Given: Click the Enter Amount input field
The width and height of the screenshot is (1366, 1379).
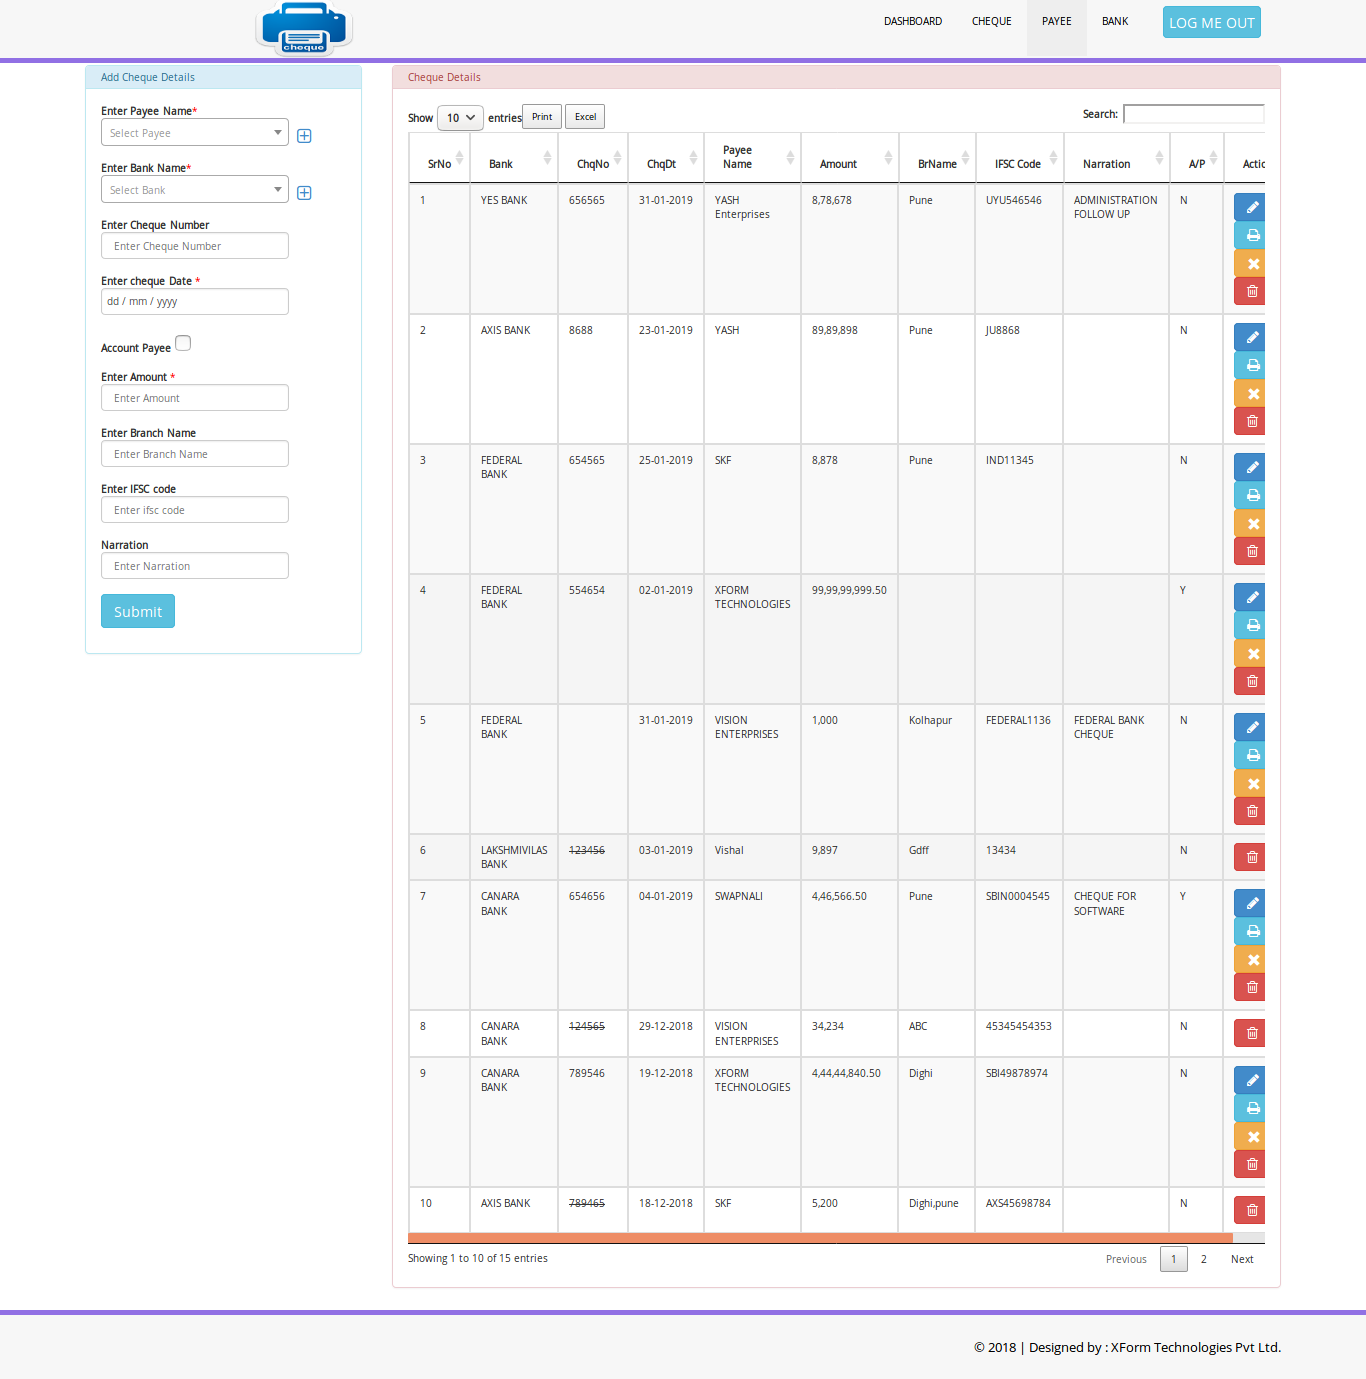Looking at the screenshot, I should [195, 398].
